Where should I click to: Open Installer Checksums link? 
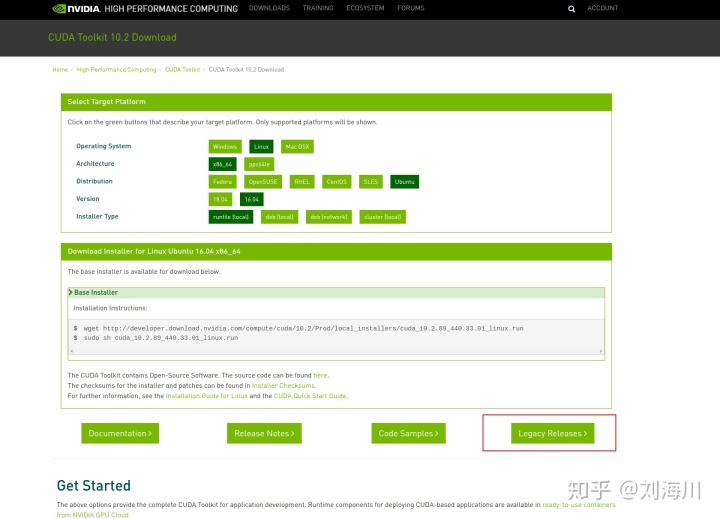click(x=283, y=385)
